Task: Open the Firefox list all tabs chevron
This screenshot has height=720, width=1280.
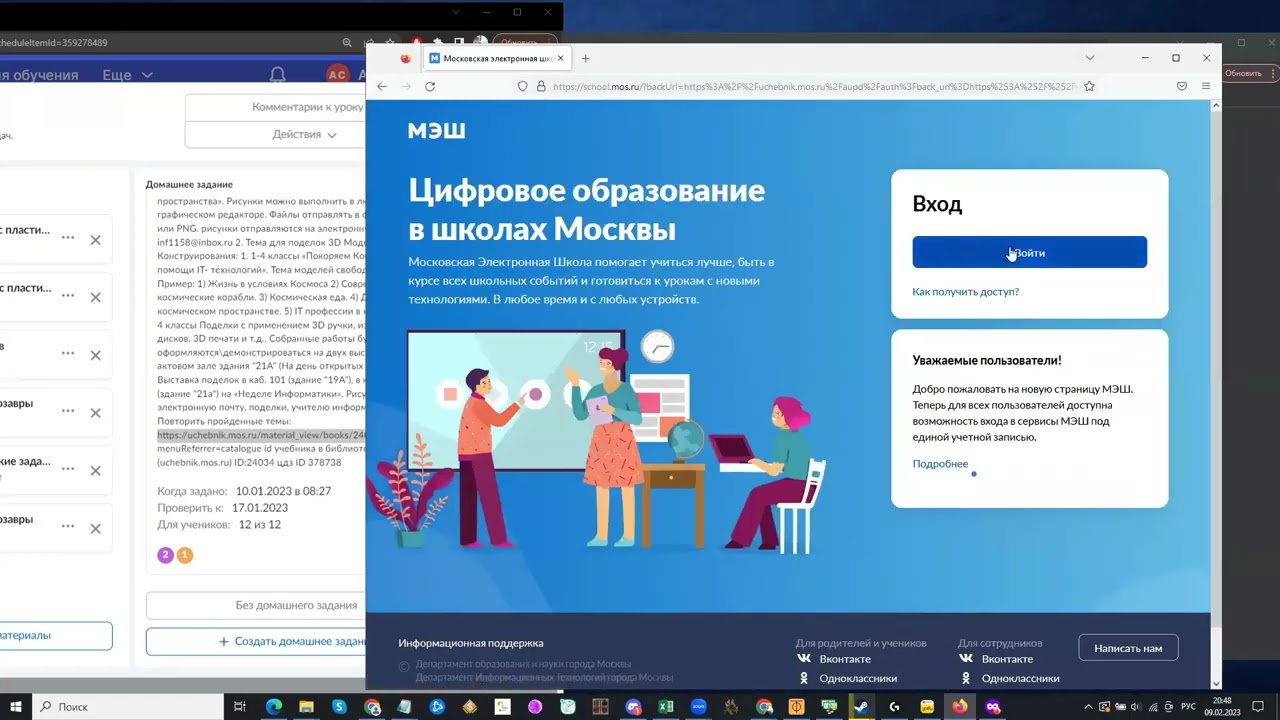Action: [x=1090, y=58]
